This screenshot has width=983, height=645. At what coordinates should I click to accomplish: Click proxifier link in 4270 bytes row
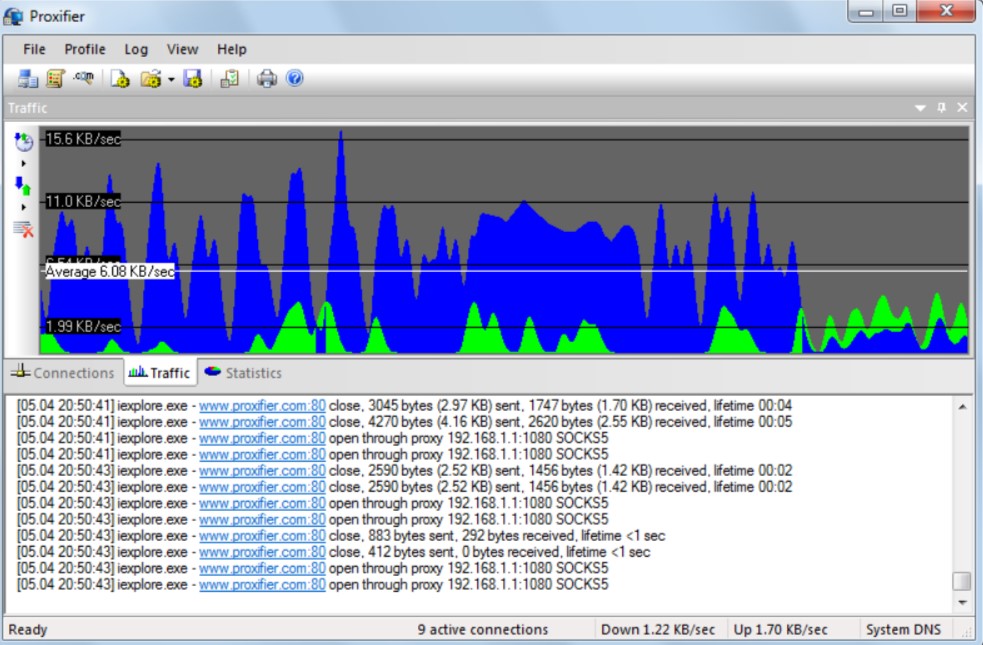(262, 422)
